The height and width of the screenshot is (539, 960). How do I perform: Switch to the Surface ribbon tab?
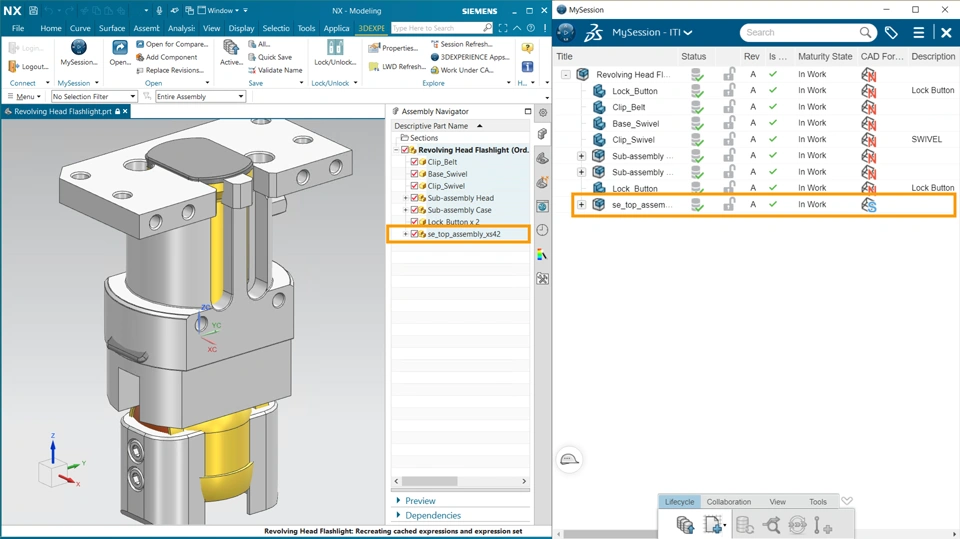point(112,28)
